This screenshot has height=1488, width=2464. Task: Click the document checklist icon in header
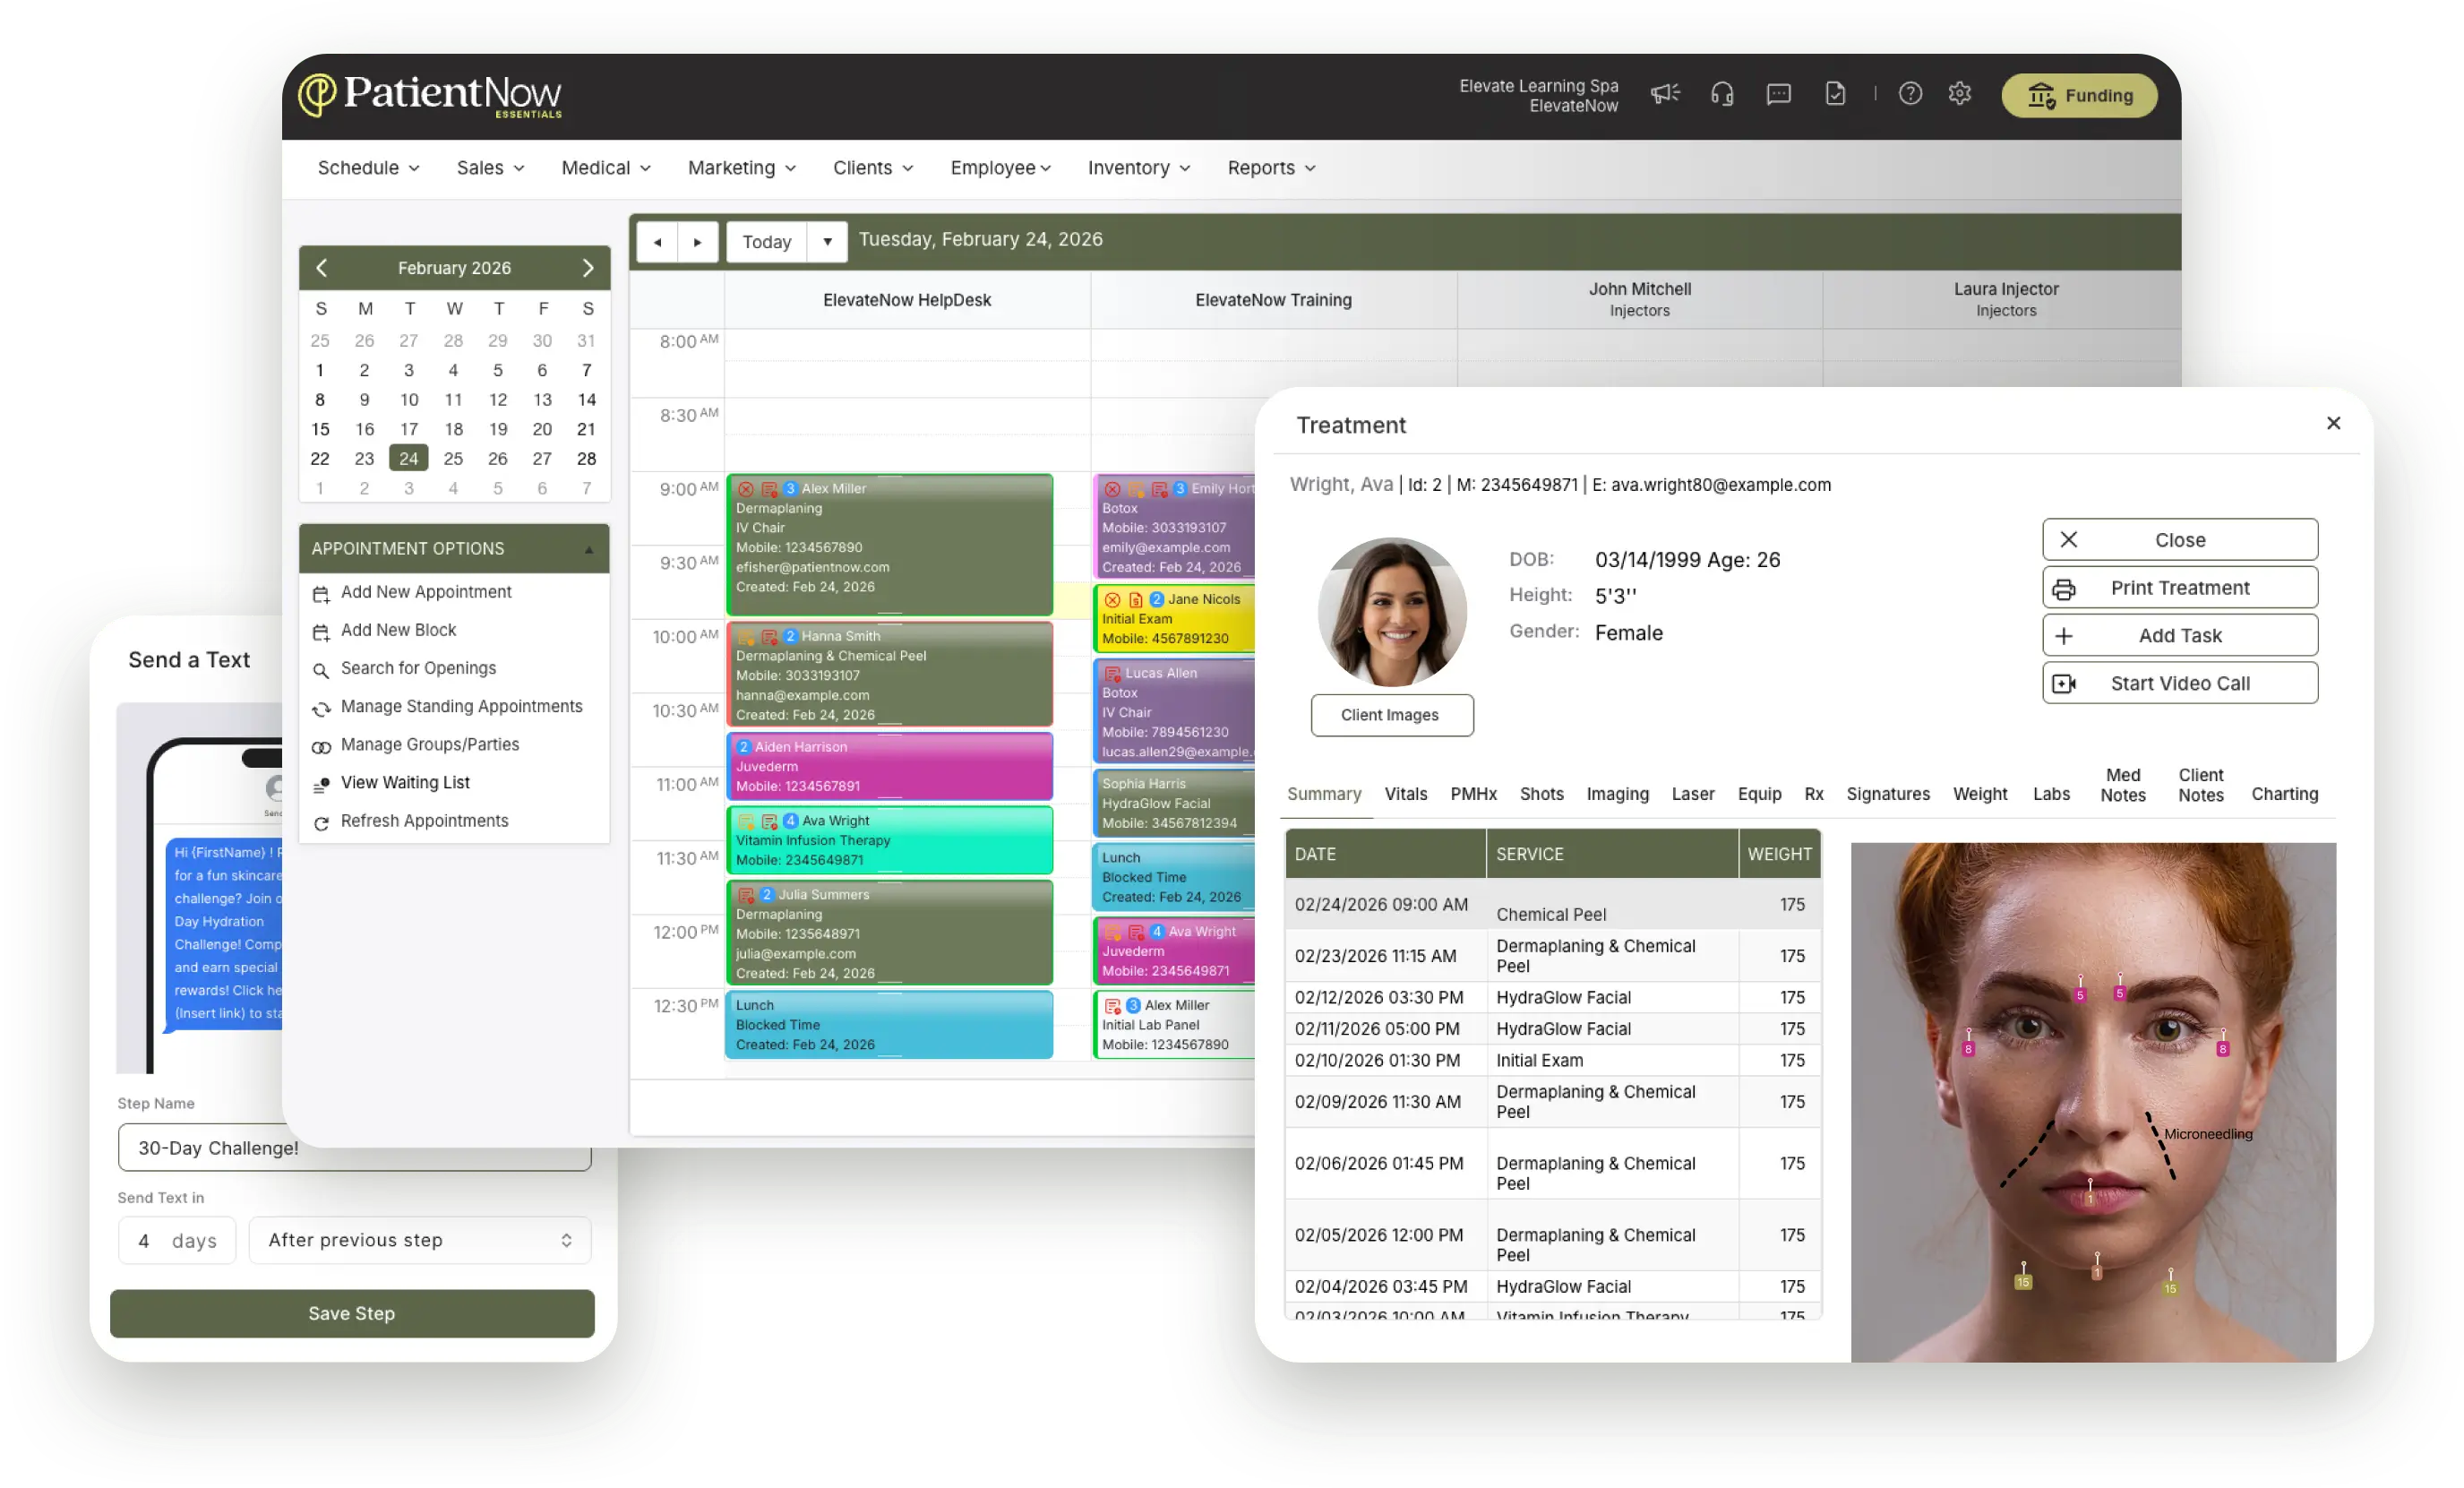(1835, 94)
